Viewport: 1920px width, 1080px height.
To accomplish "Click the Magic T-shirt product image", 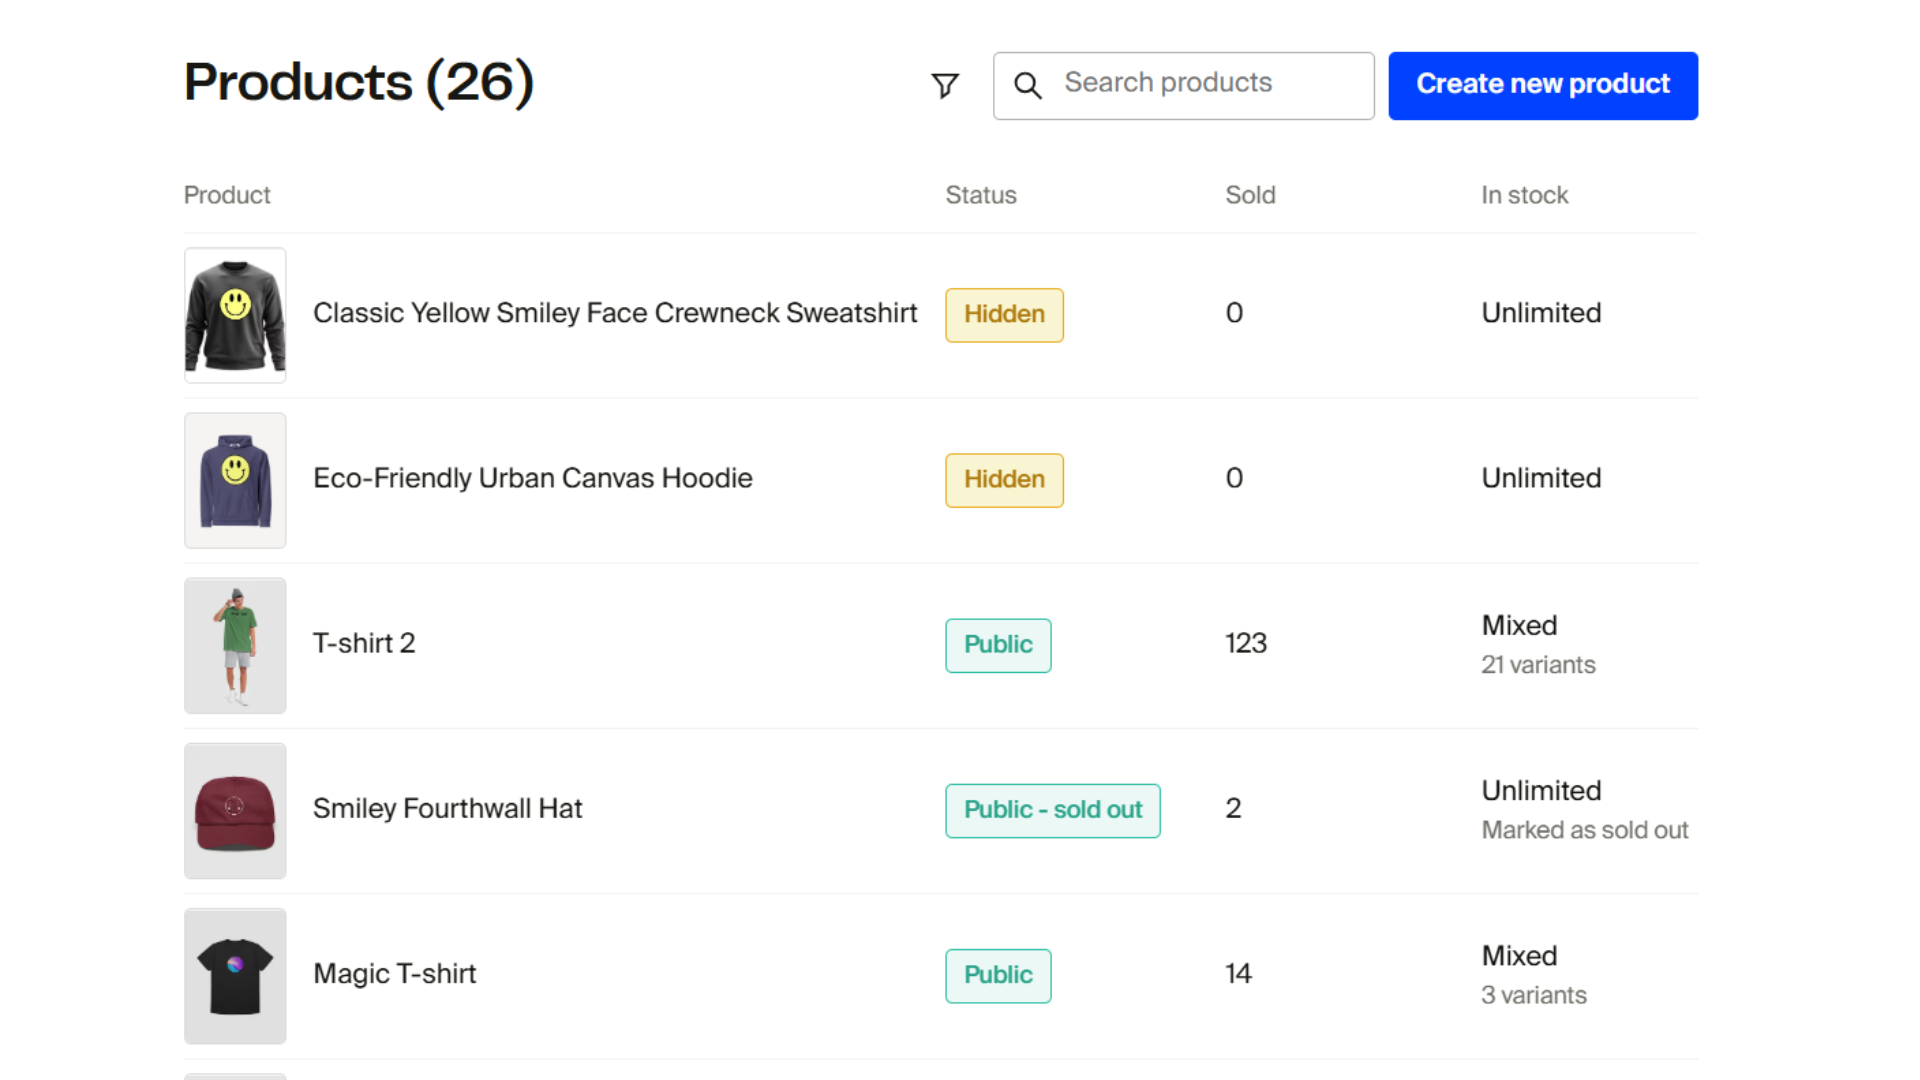I will pos(234,975).
